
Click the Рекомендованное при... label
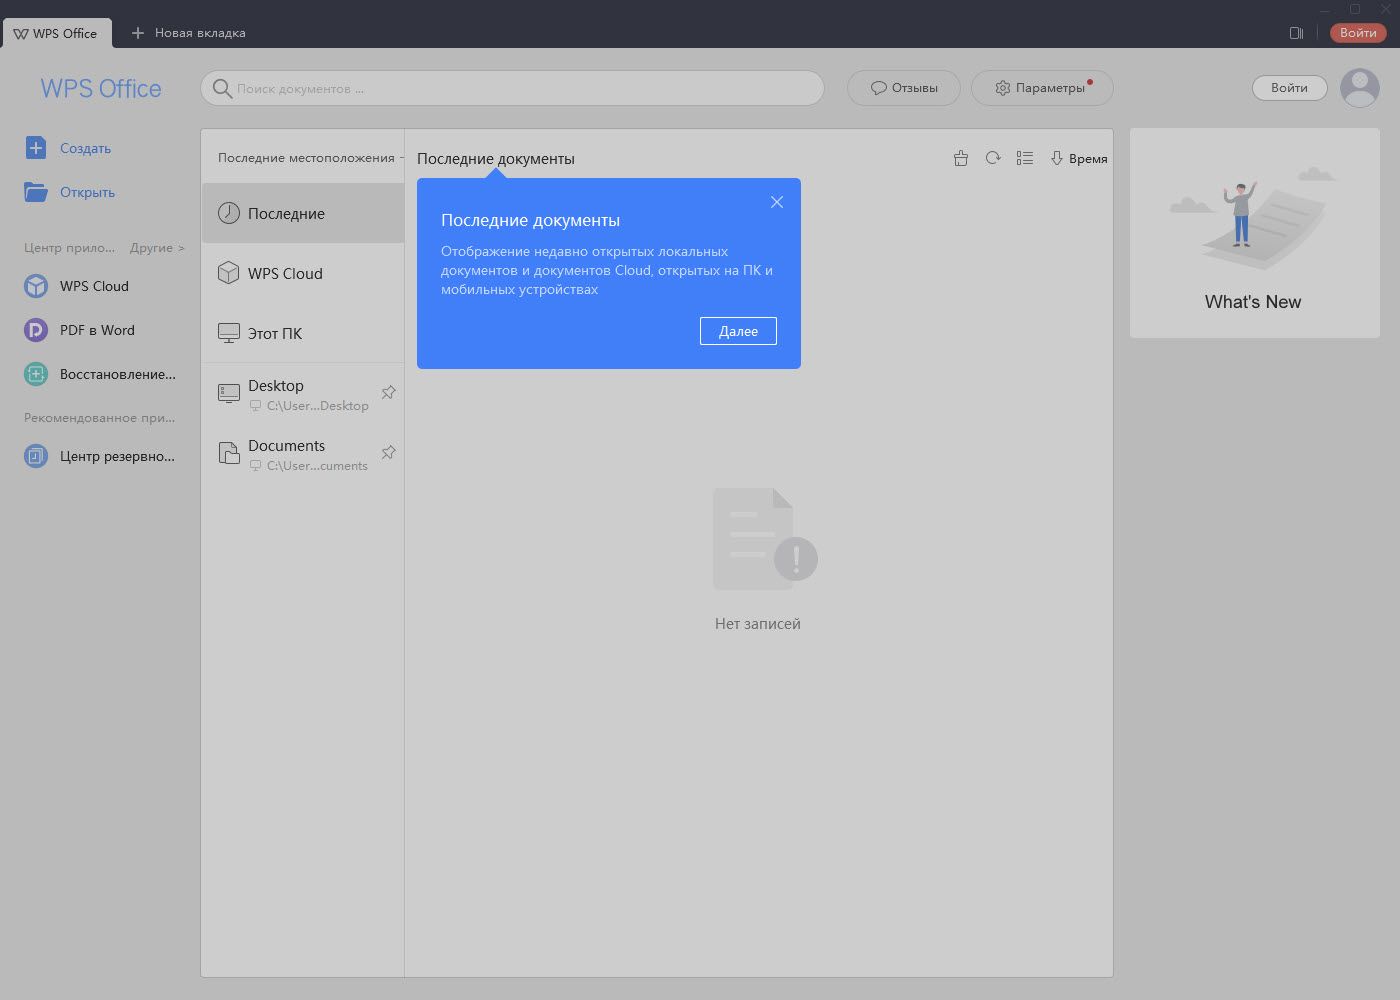pyautogui.click(x=99, y=418)
